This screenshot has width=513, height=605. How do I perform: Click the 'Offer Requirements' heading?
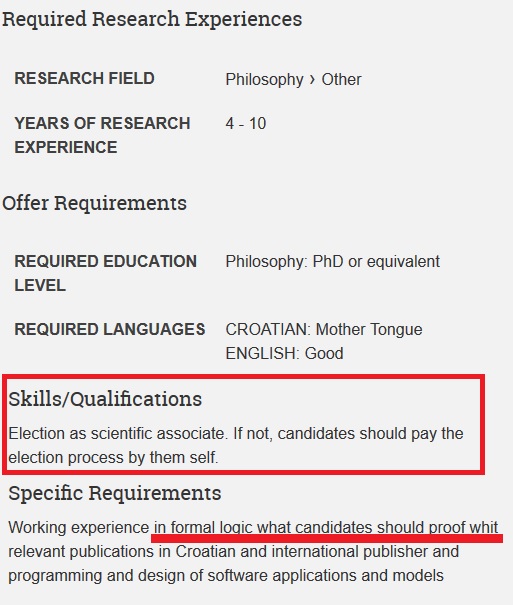click(x=94, y=203)
